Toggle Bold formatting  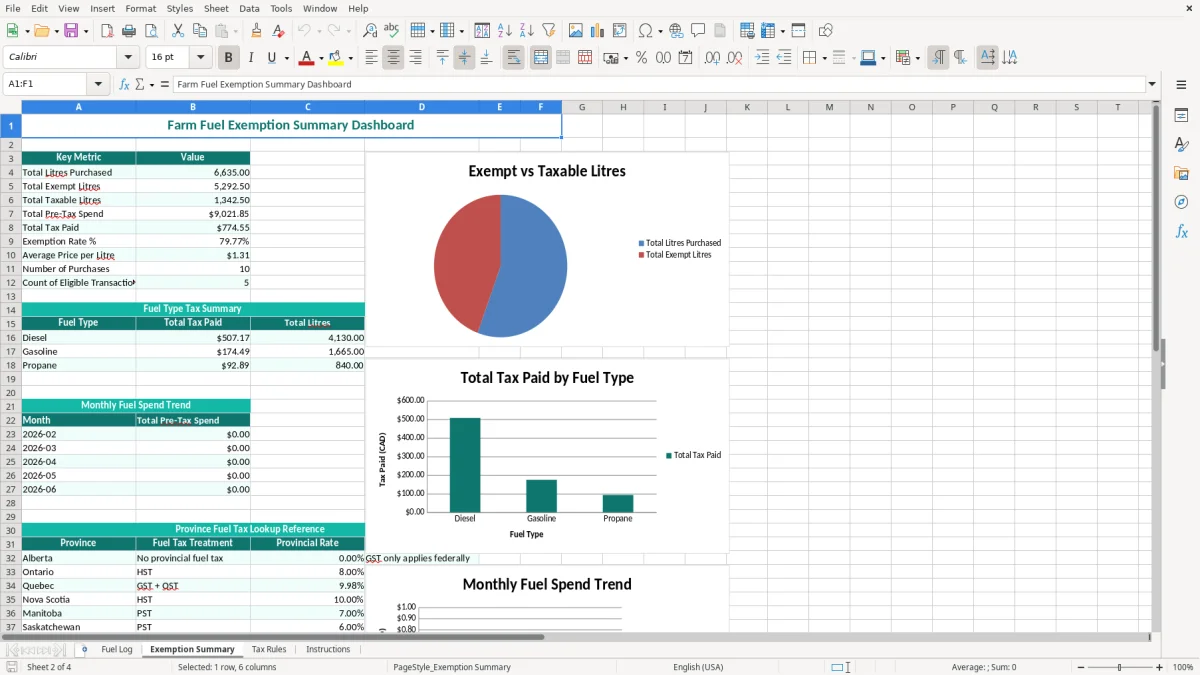pyautogui.click(x=229, y=58)
